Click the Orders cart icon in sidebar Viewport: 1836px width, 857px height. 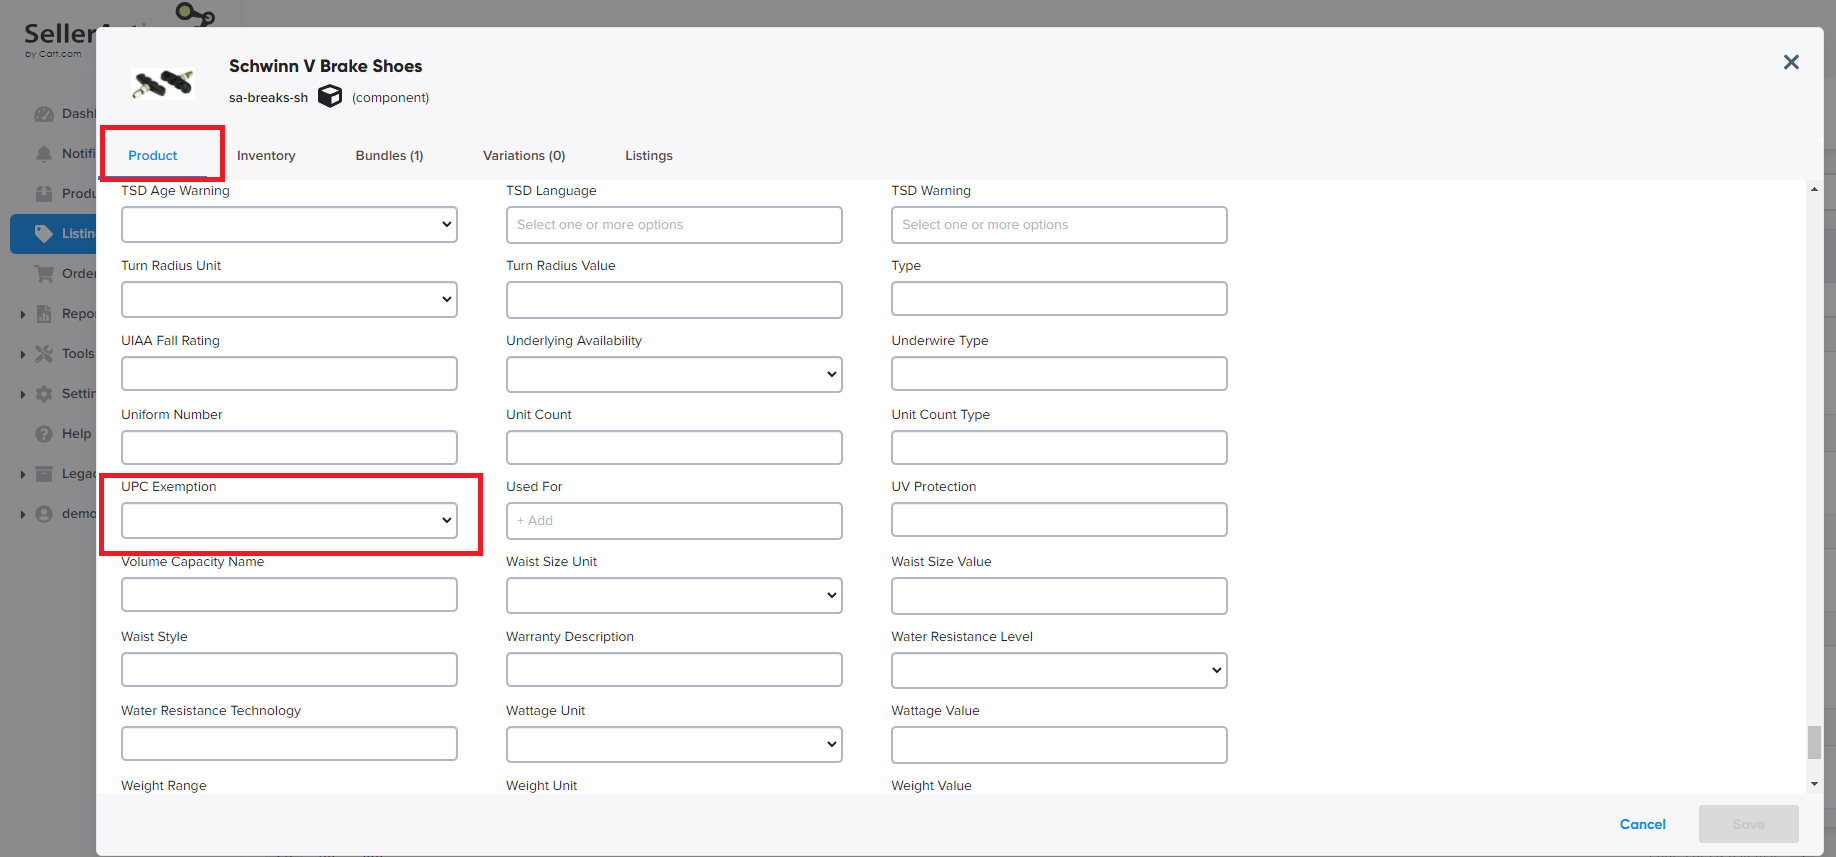click(44, 274)
